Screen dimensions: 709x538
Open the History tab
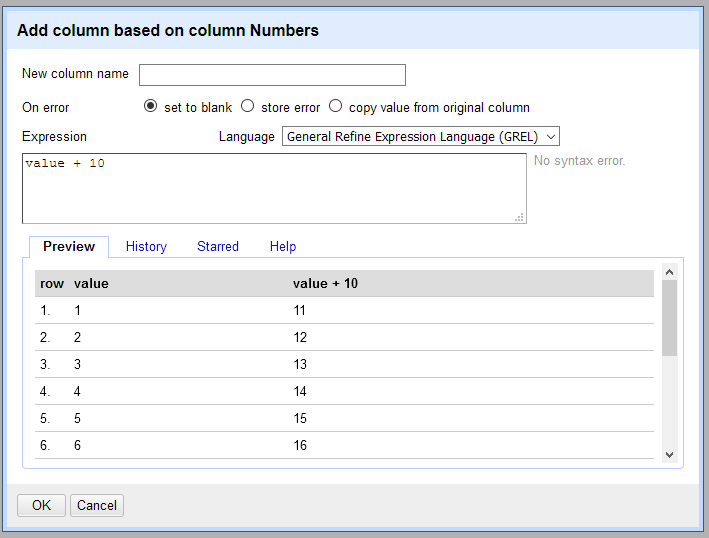pyautogui.click(x=146, y=246)
